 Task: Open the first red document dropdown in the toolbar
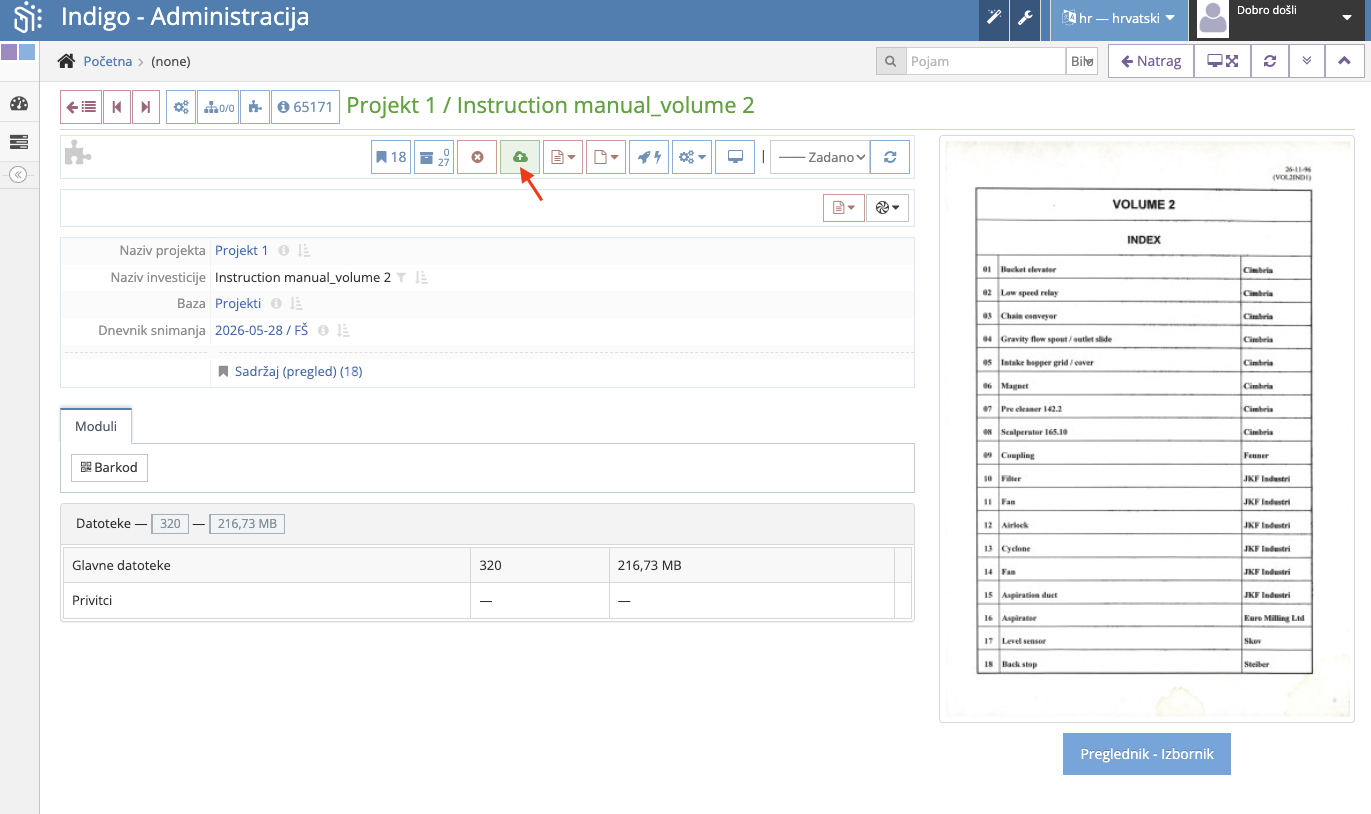[563, 157]
